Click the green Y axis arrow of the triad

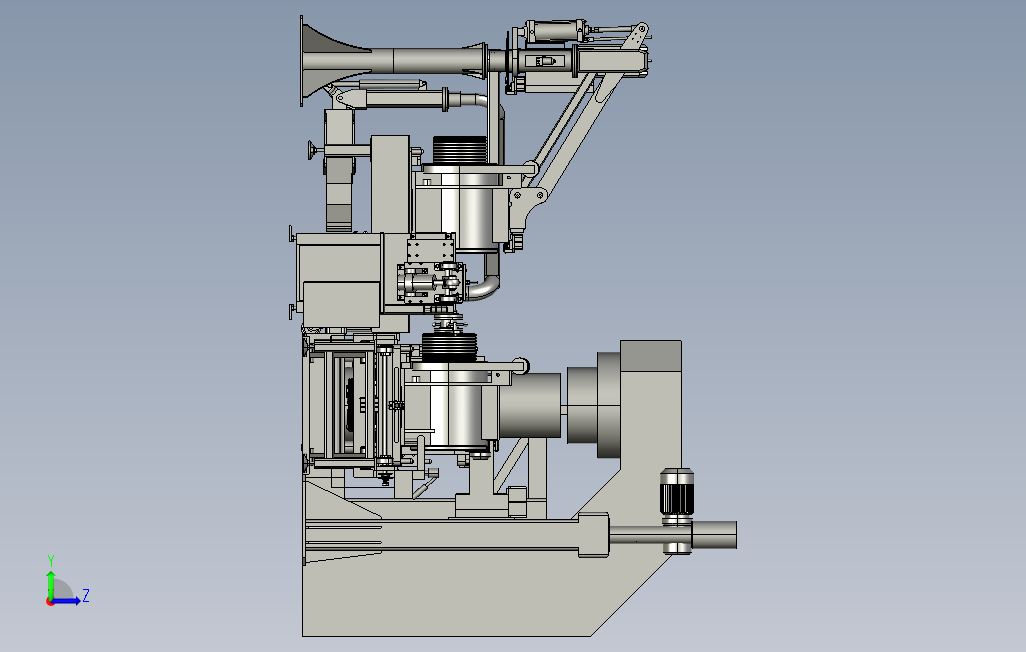[x=50, y=584]
